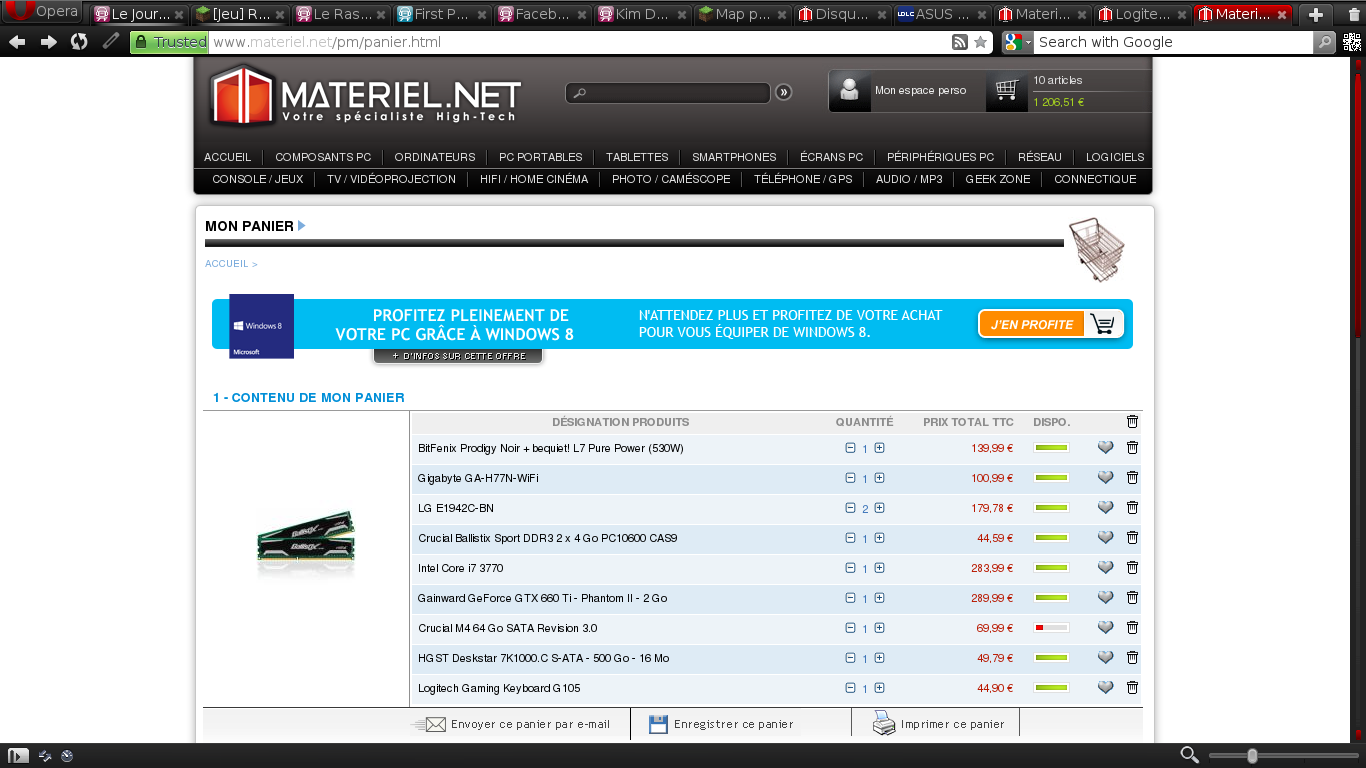Viewport: 1366px width, 768px height.
Task: Increase Gigabyte GA-H77N-WiFi quantity
Action: (880, 478)
